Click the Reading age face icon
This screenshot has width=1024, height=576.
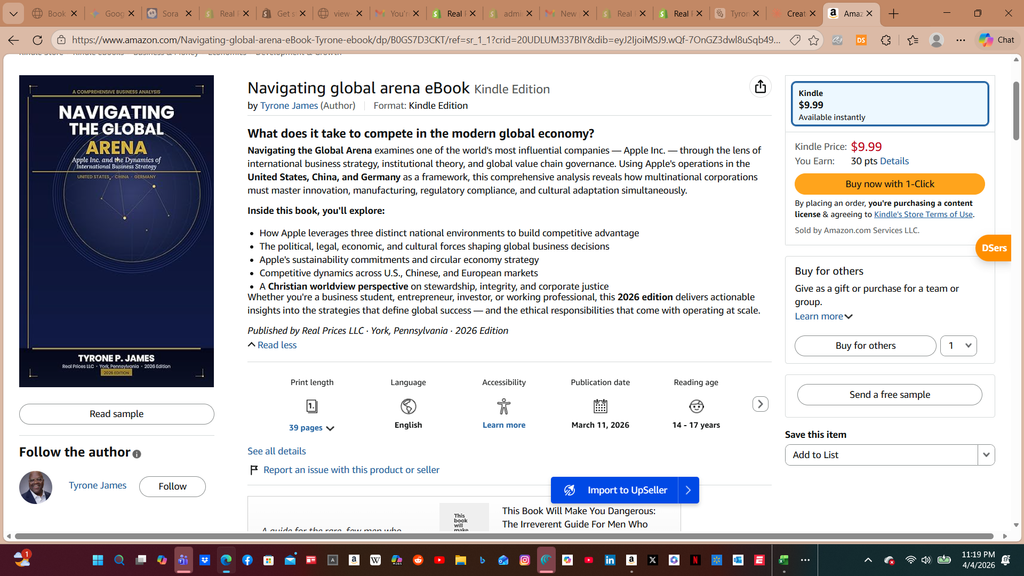696,406
